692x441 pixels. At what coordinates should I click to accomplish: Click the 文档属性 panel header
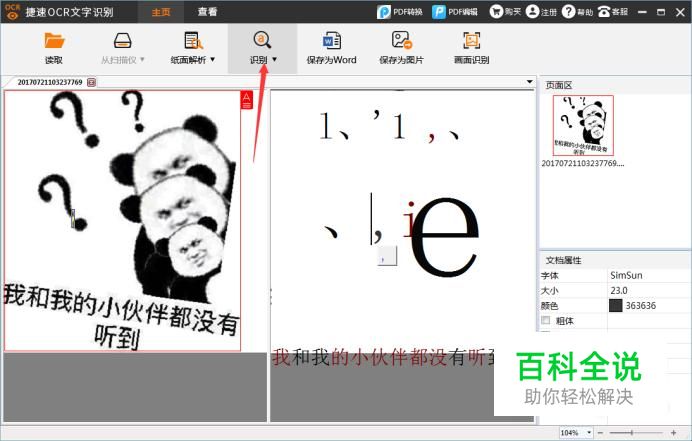564,260
